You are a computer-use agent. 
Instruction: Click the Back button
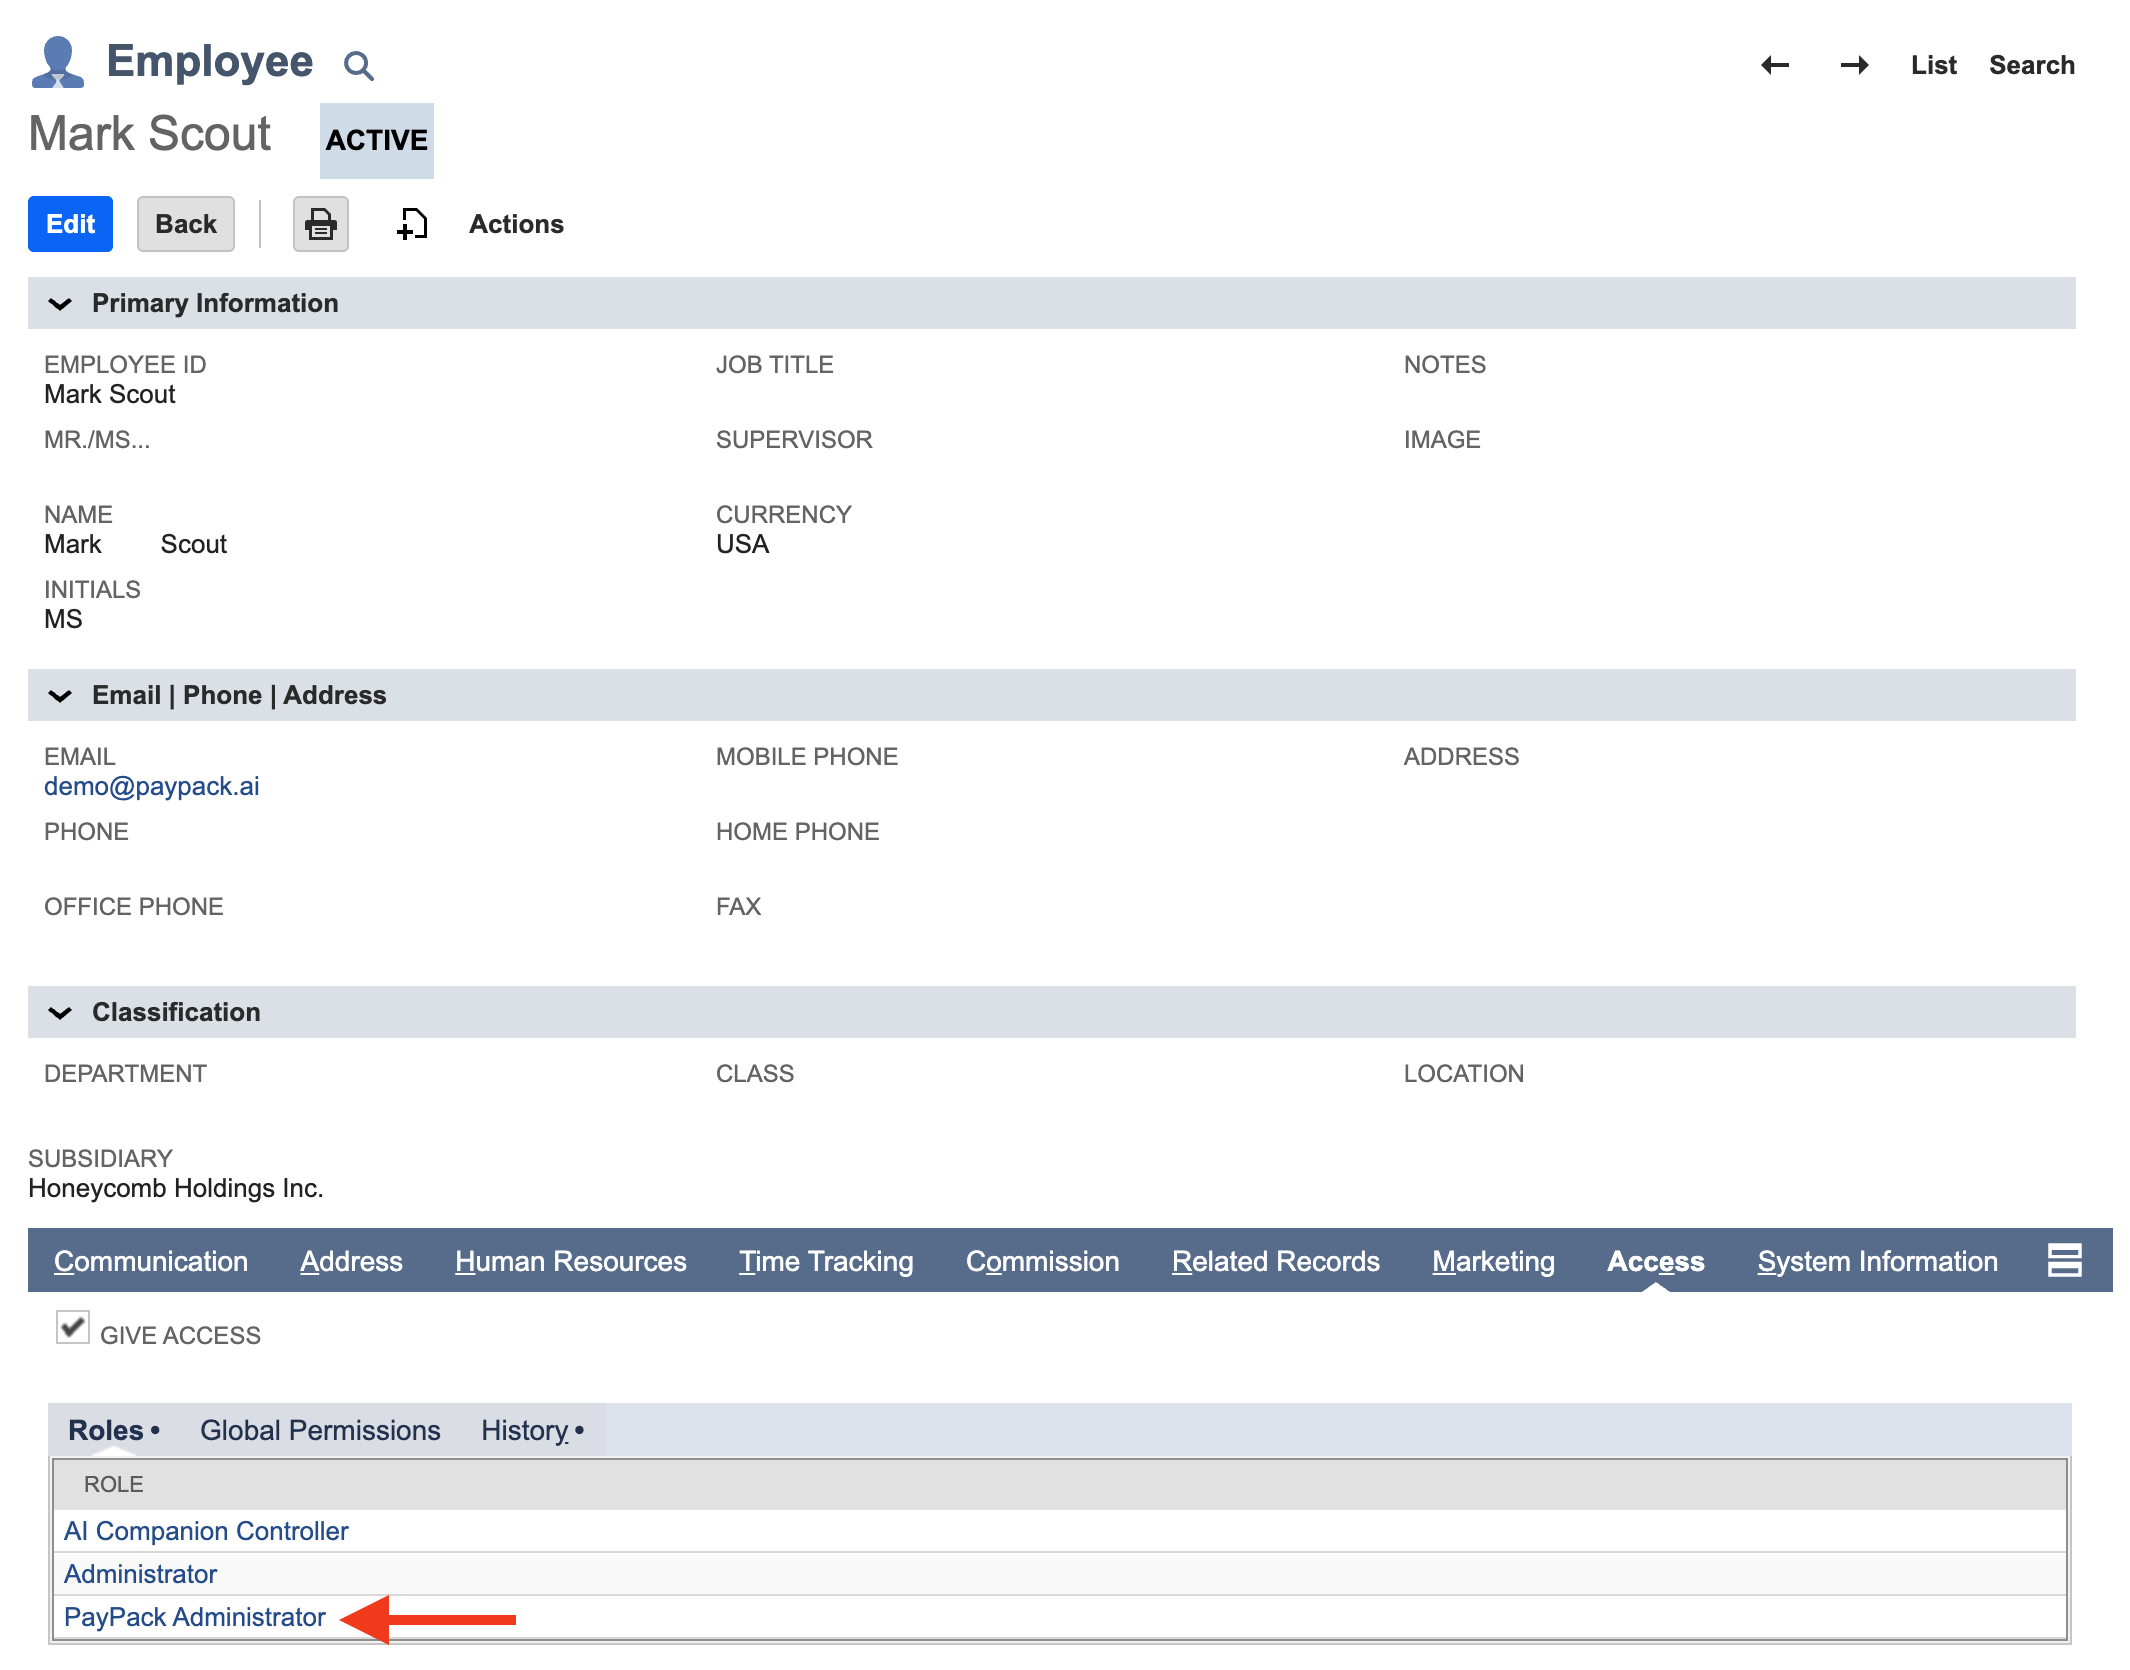(x=185, y=224)
